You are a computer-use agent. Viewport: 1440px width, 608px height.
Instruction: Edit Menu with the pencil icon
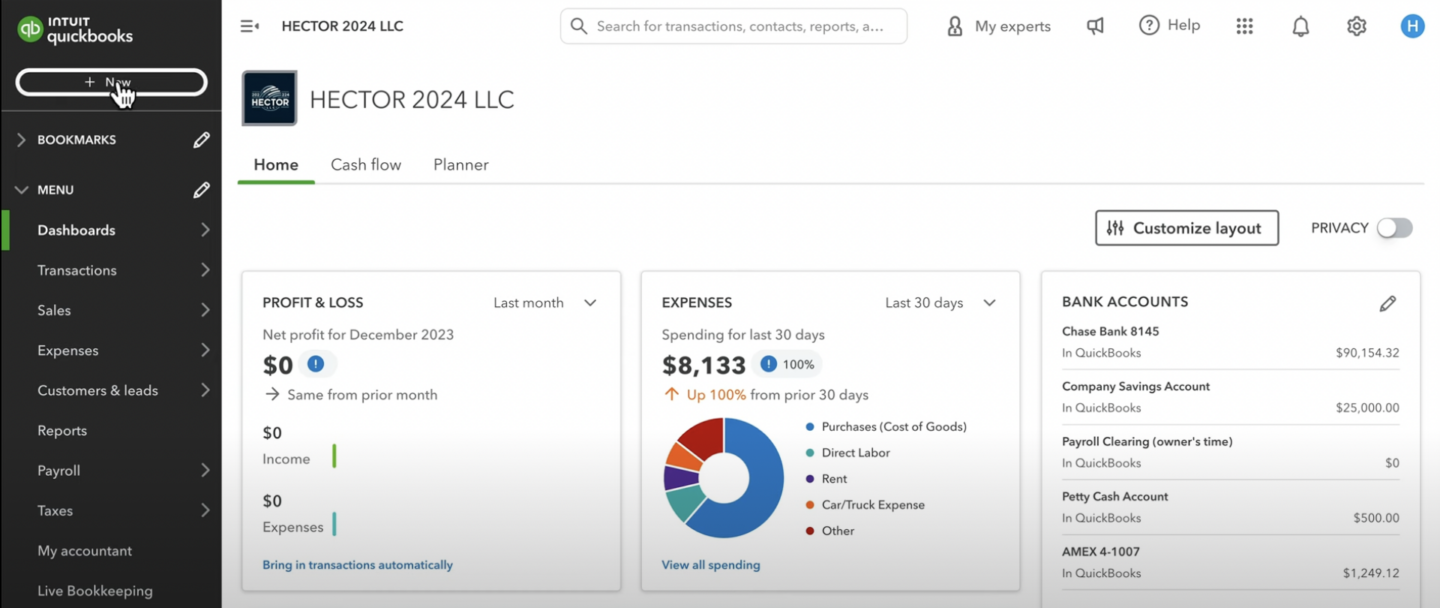[x=201, y=190]
